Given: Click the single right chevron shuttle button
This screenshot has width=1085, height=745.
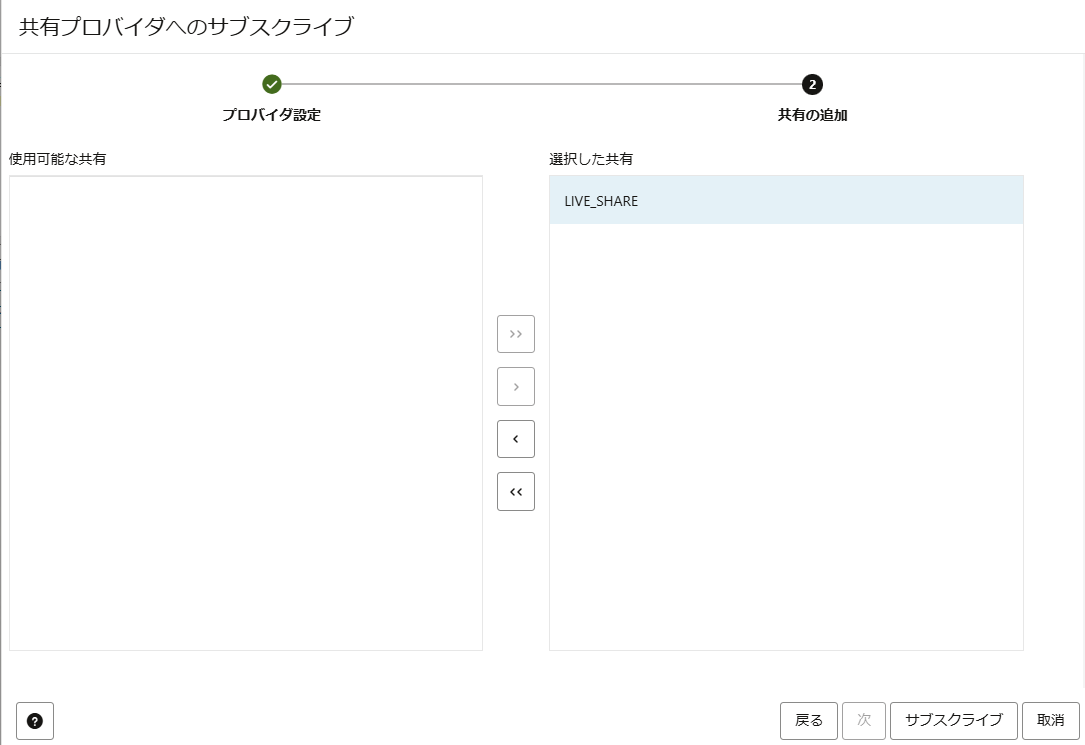Looking at the screenshot, I should 515,386.
